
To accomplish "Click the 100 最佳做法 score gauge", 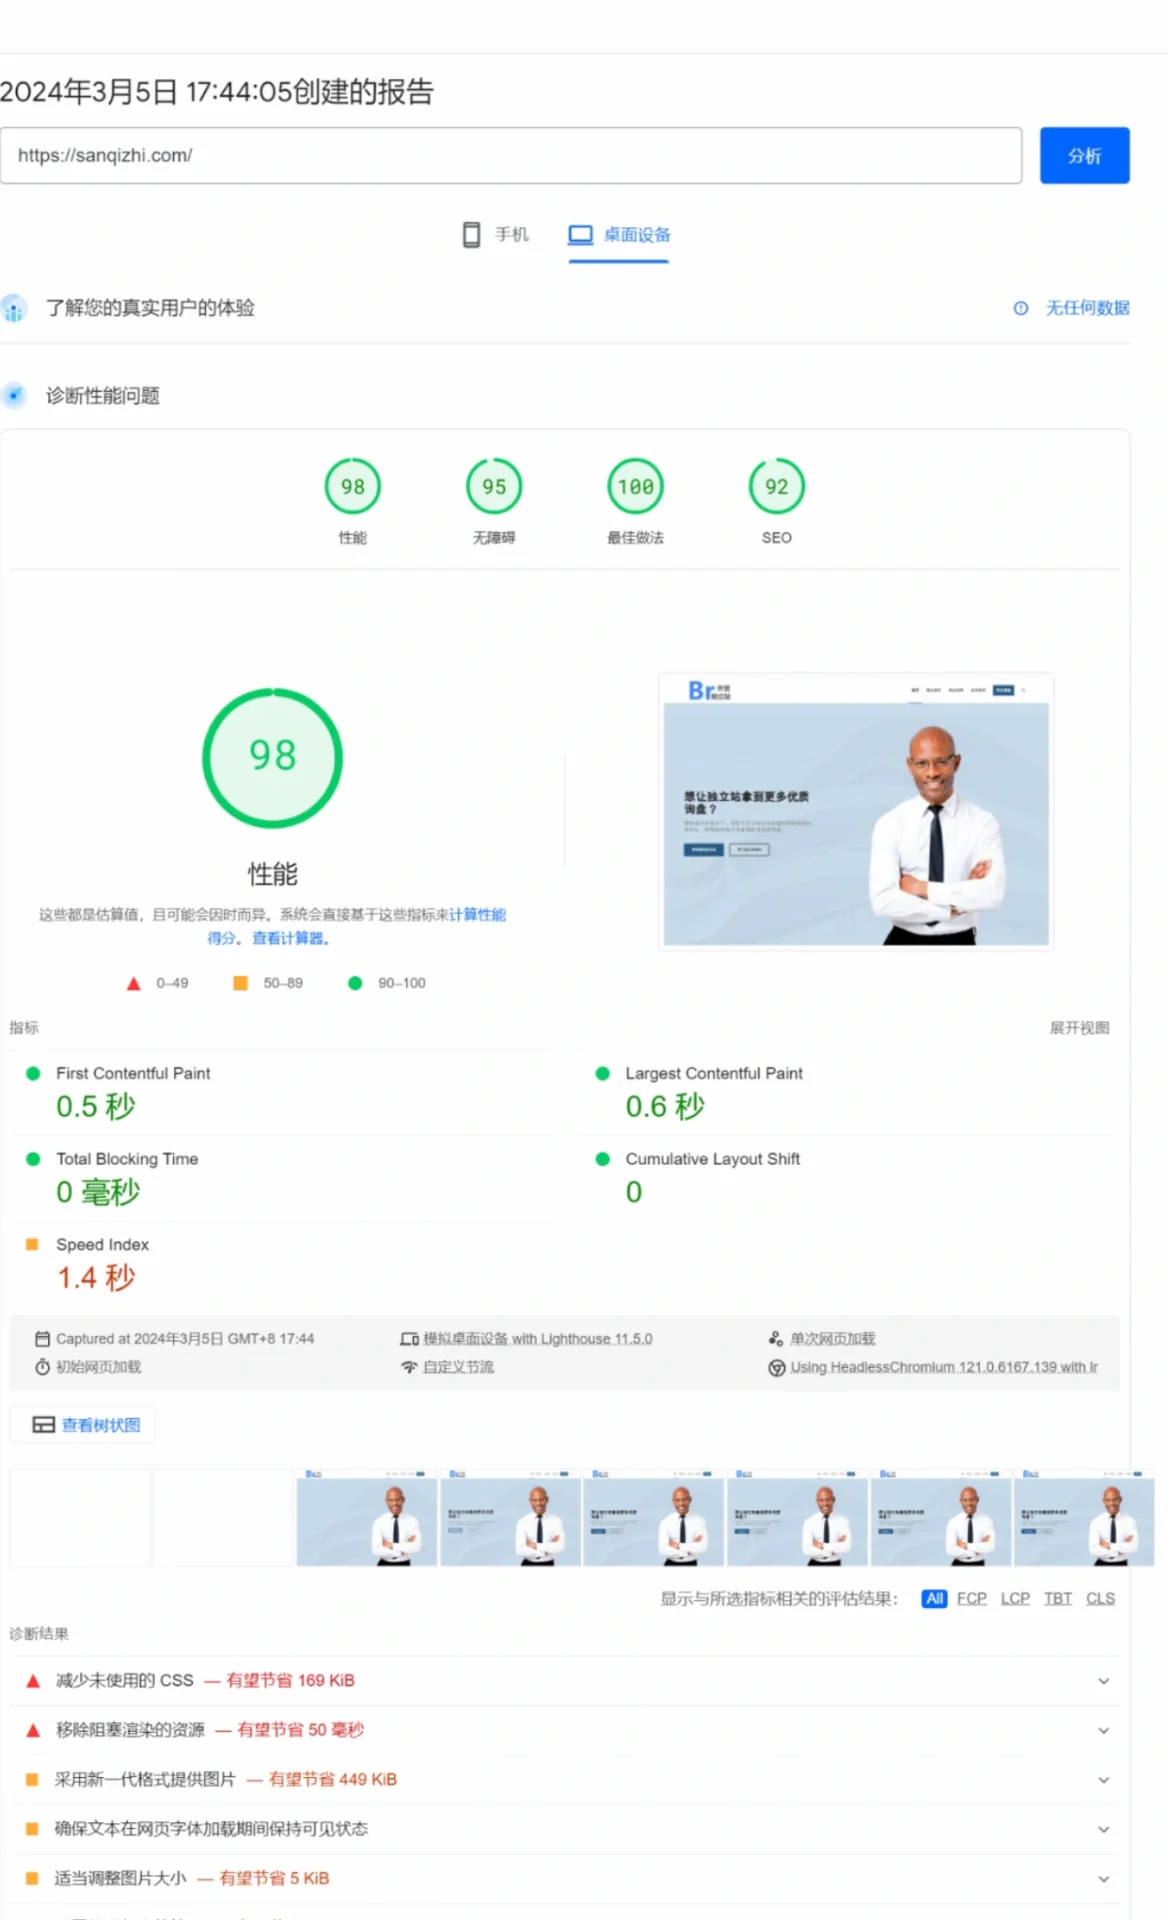I will coord(635,487).
